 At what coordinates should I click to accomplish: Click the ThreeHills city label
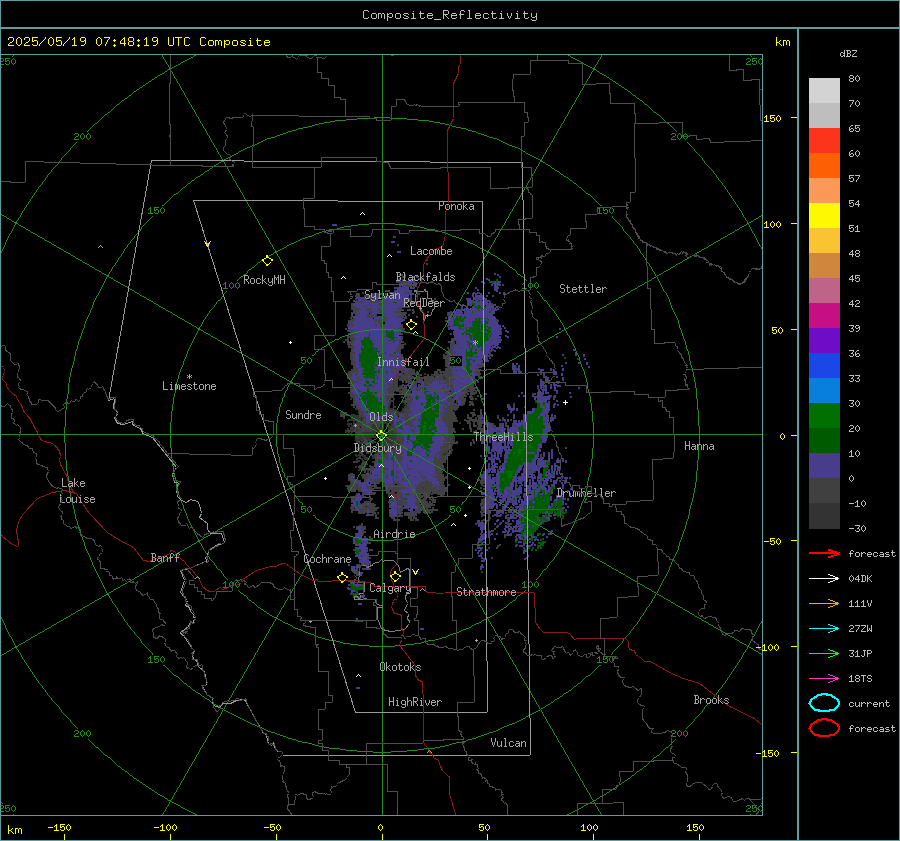tap(503, 437)
